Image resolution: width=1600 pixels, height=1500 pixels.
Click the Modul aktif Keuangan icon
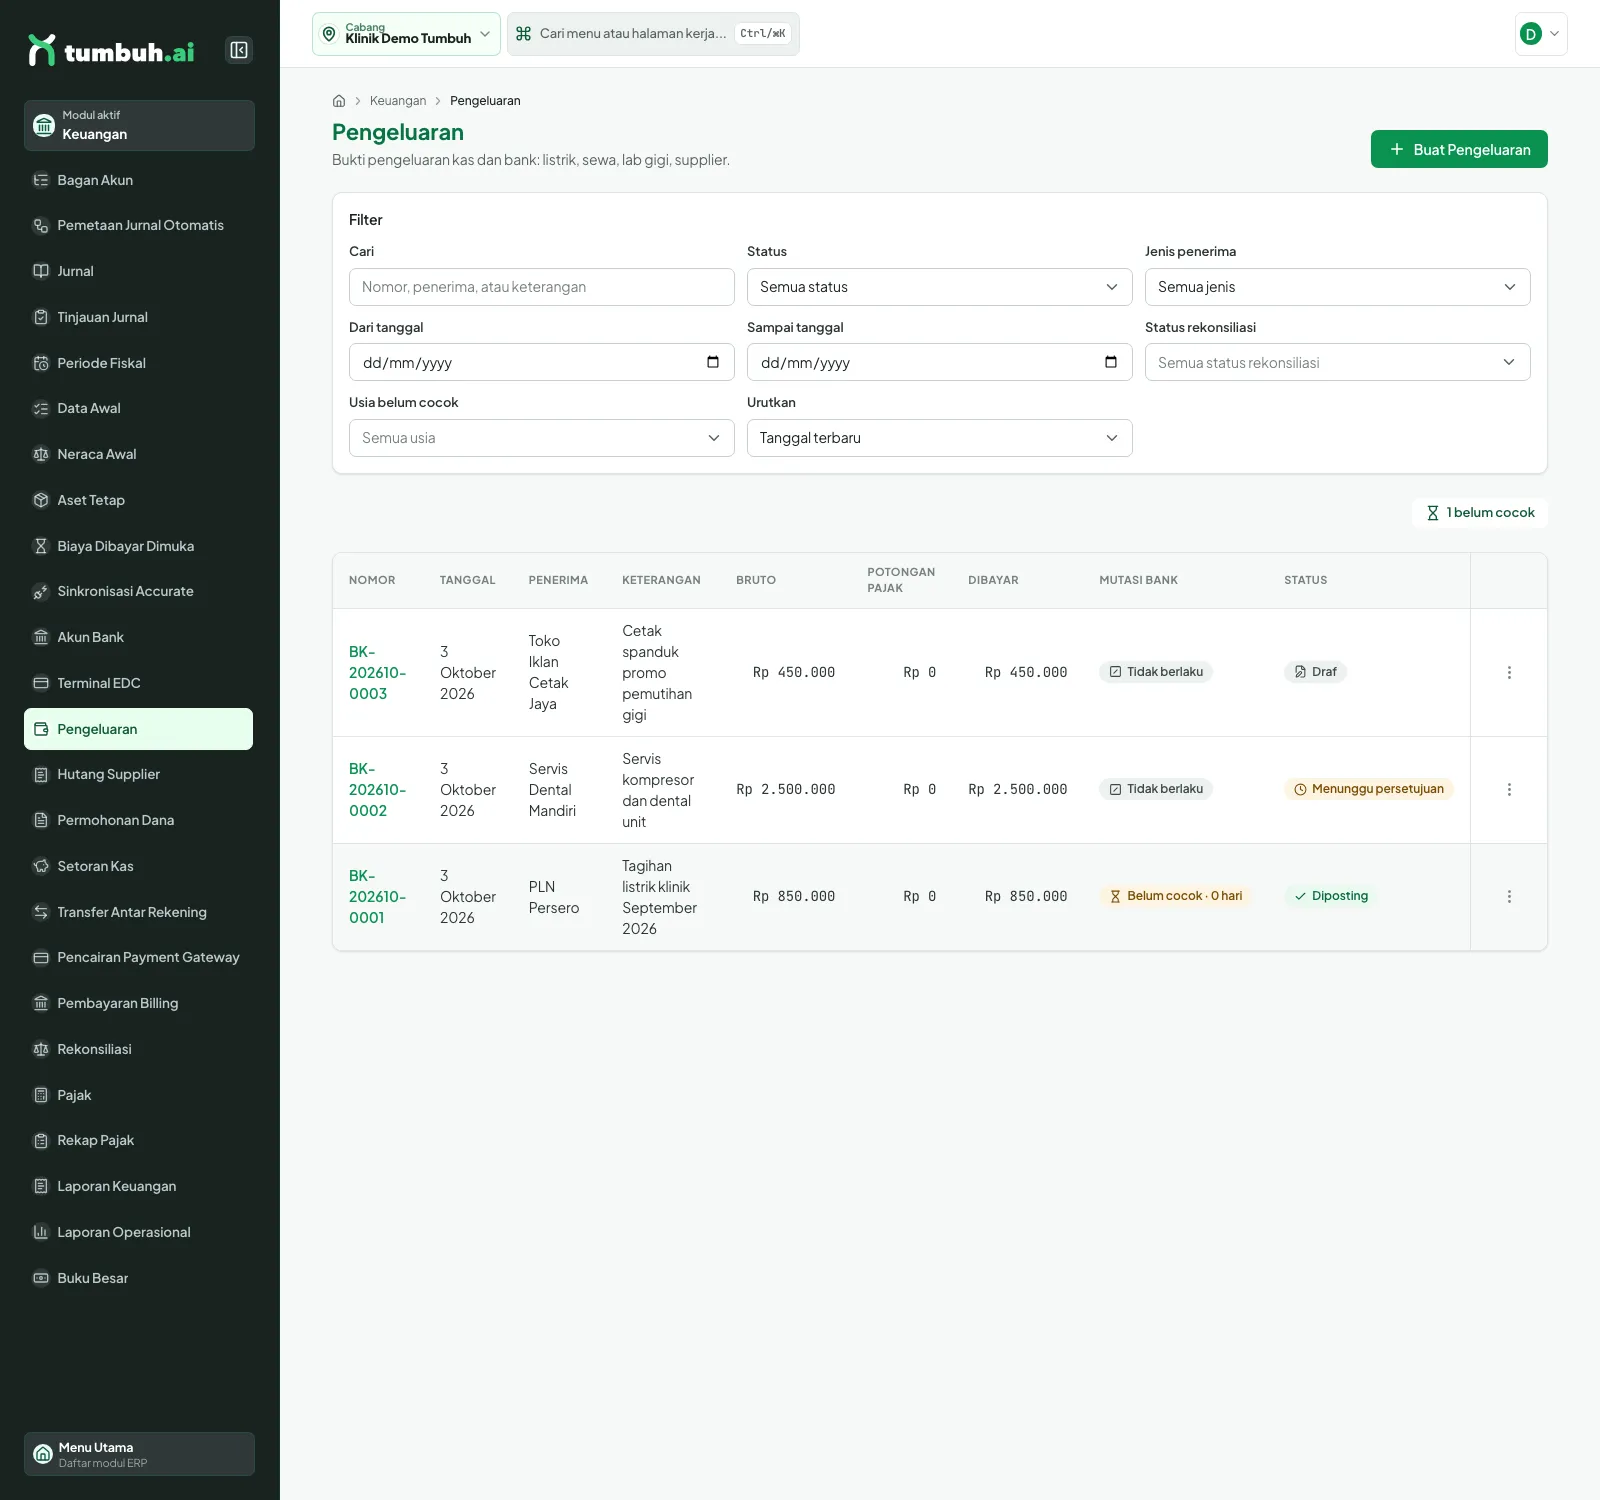44,125
